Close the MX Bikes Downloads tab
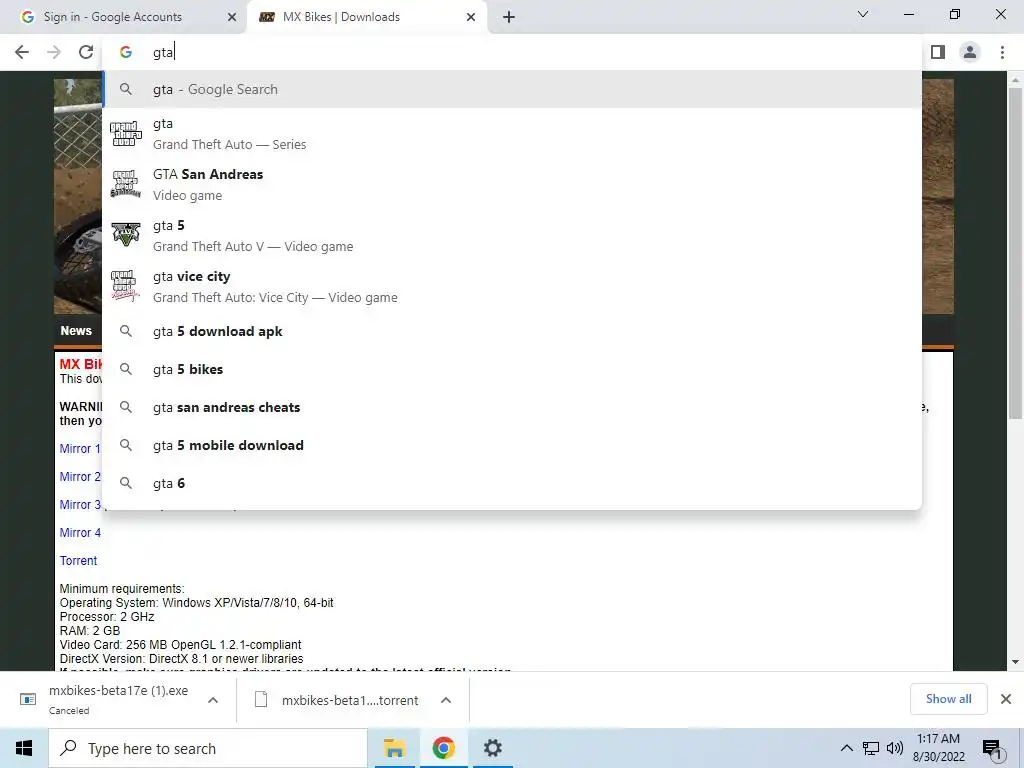Screen dimensions: 1024x768 tap(471, 17)
